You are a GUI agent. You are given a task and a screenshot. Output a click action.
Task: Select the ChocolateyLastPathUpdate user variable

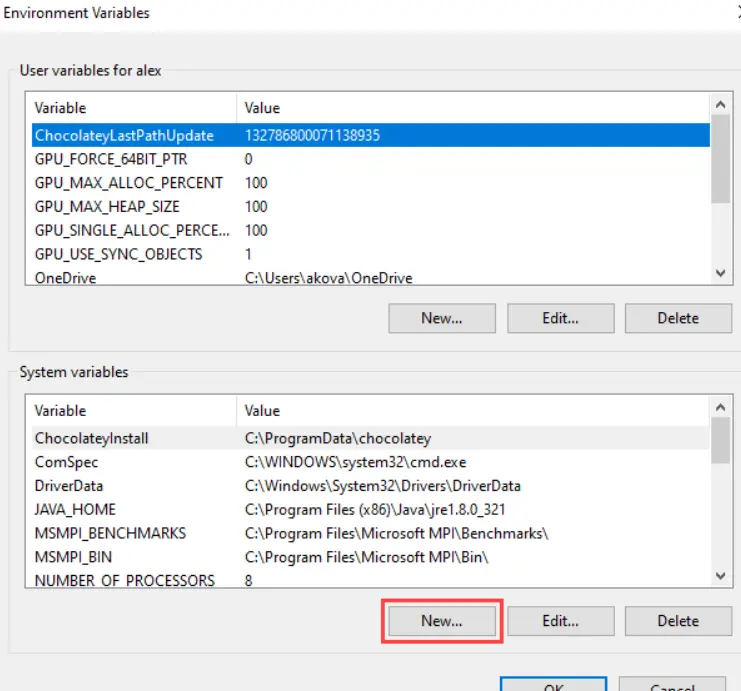click(124, 135)
